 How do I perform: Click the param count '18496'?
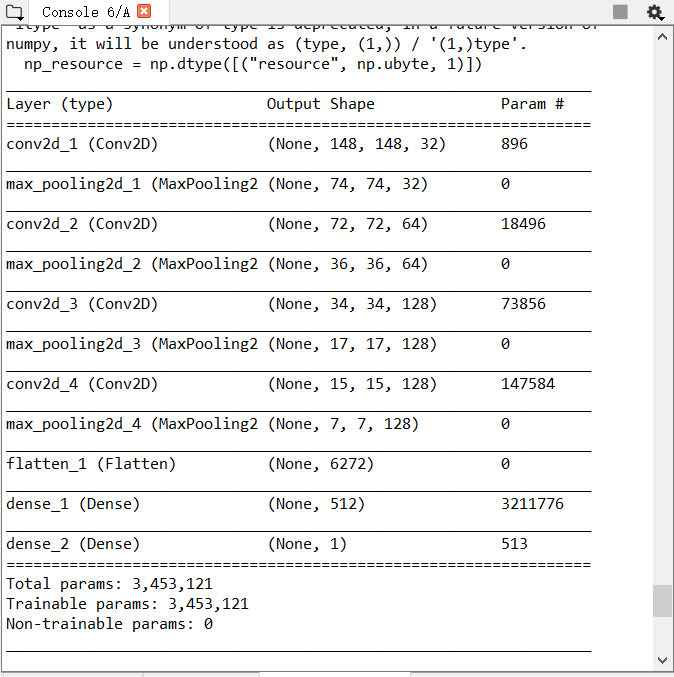(523, 225)
